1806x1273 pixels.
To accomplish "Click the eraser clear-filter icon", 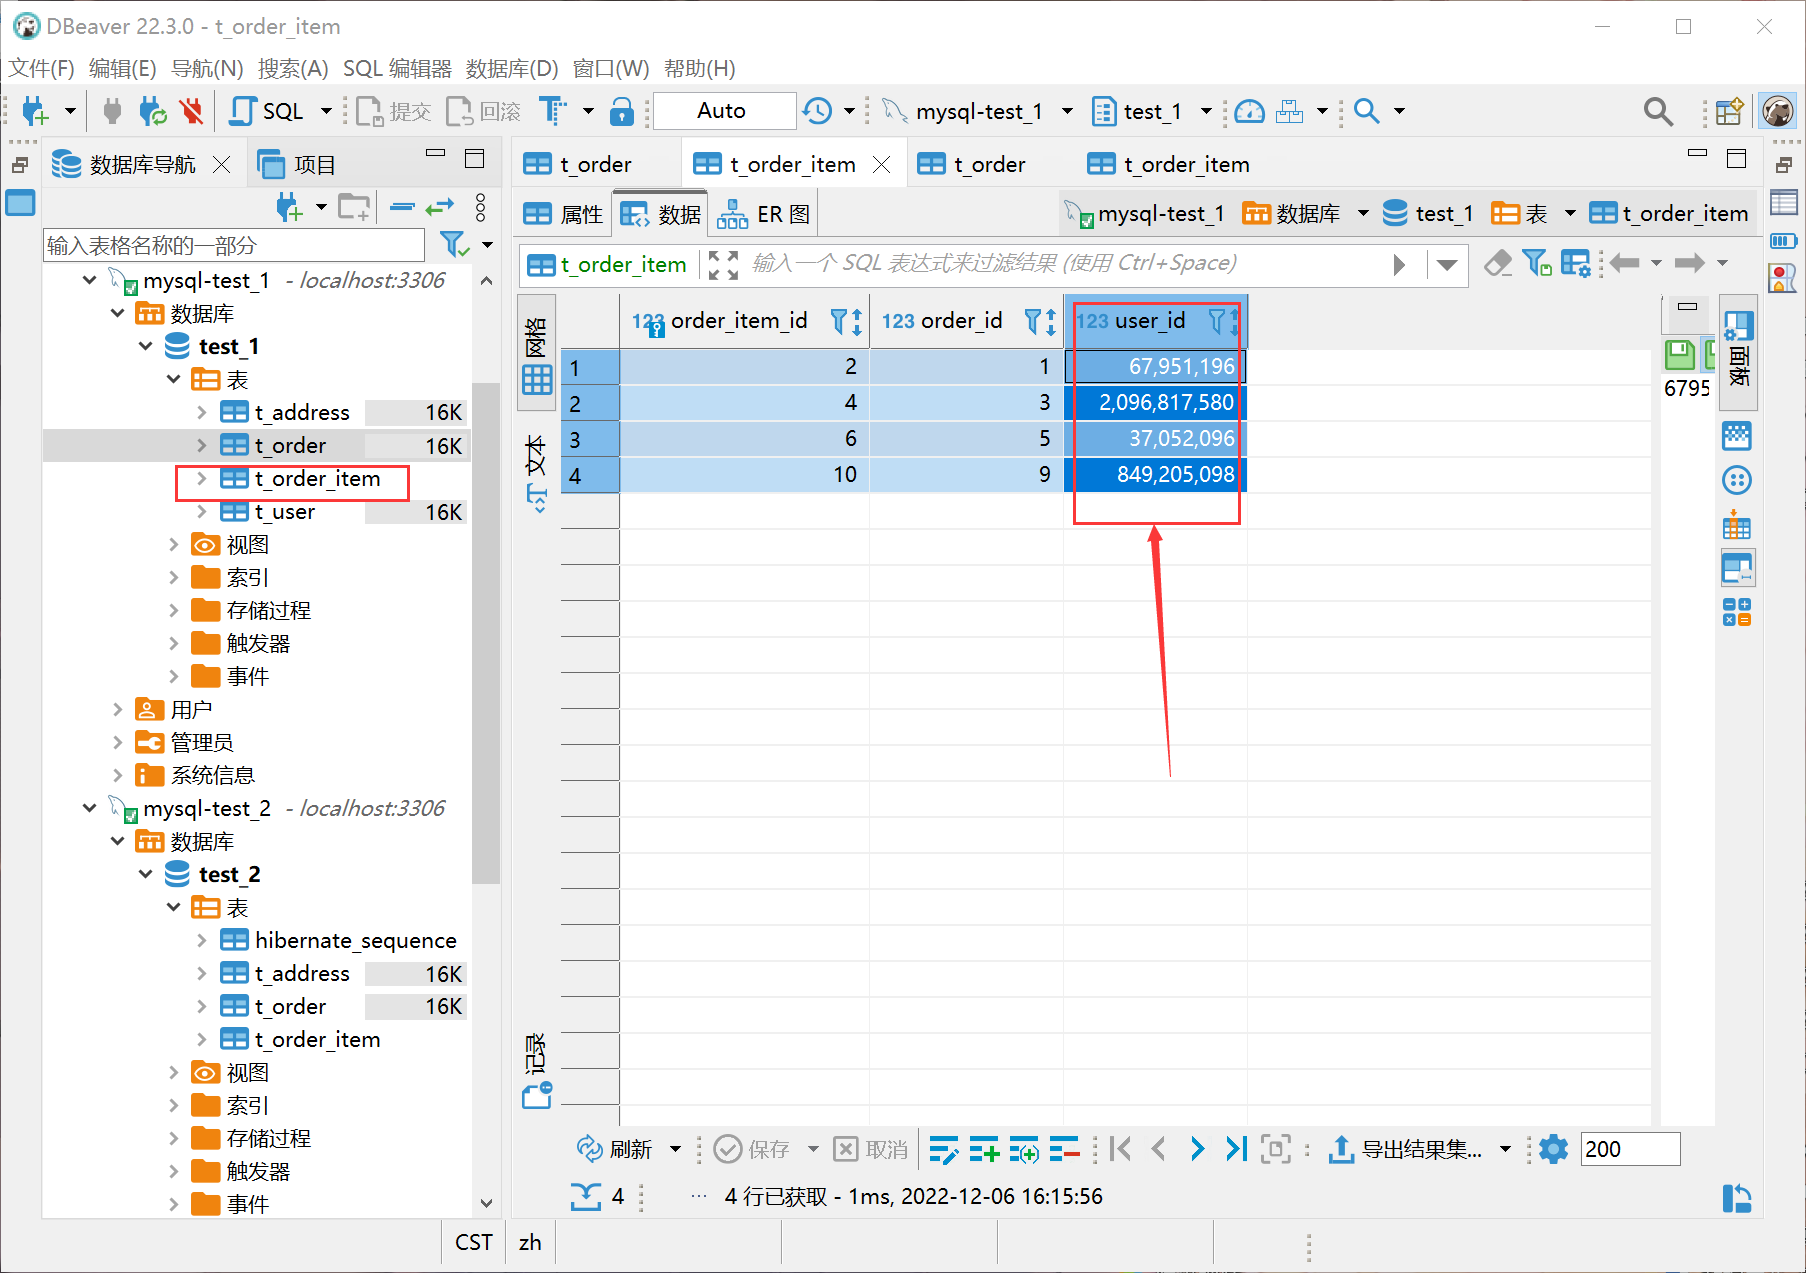I will [1497, 263].
